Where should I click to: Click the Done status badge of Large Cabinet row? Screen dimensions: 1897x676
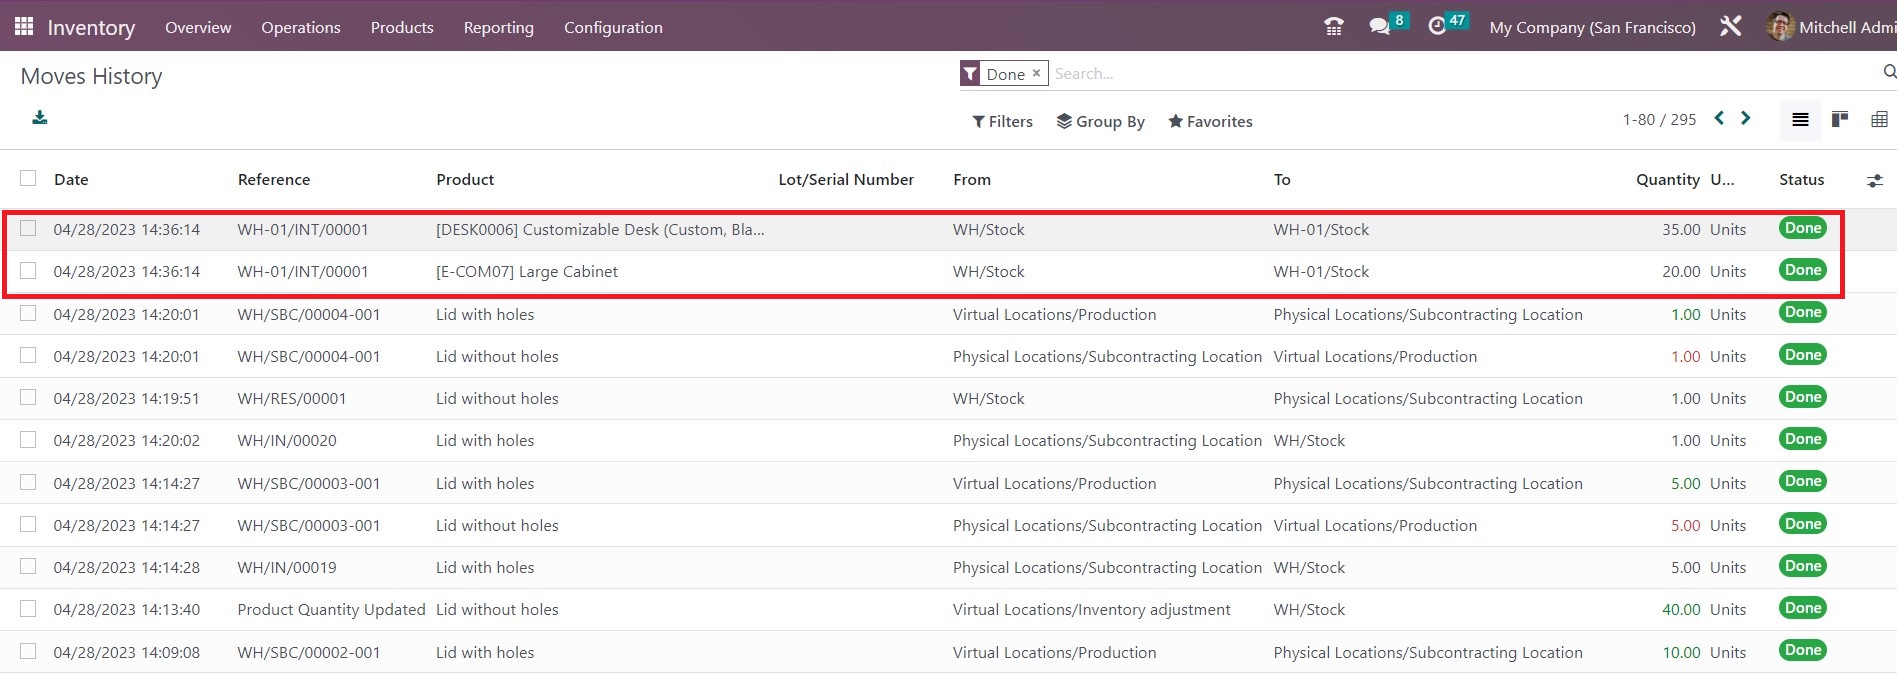pos(1803,270)
